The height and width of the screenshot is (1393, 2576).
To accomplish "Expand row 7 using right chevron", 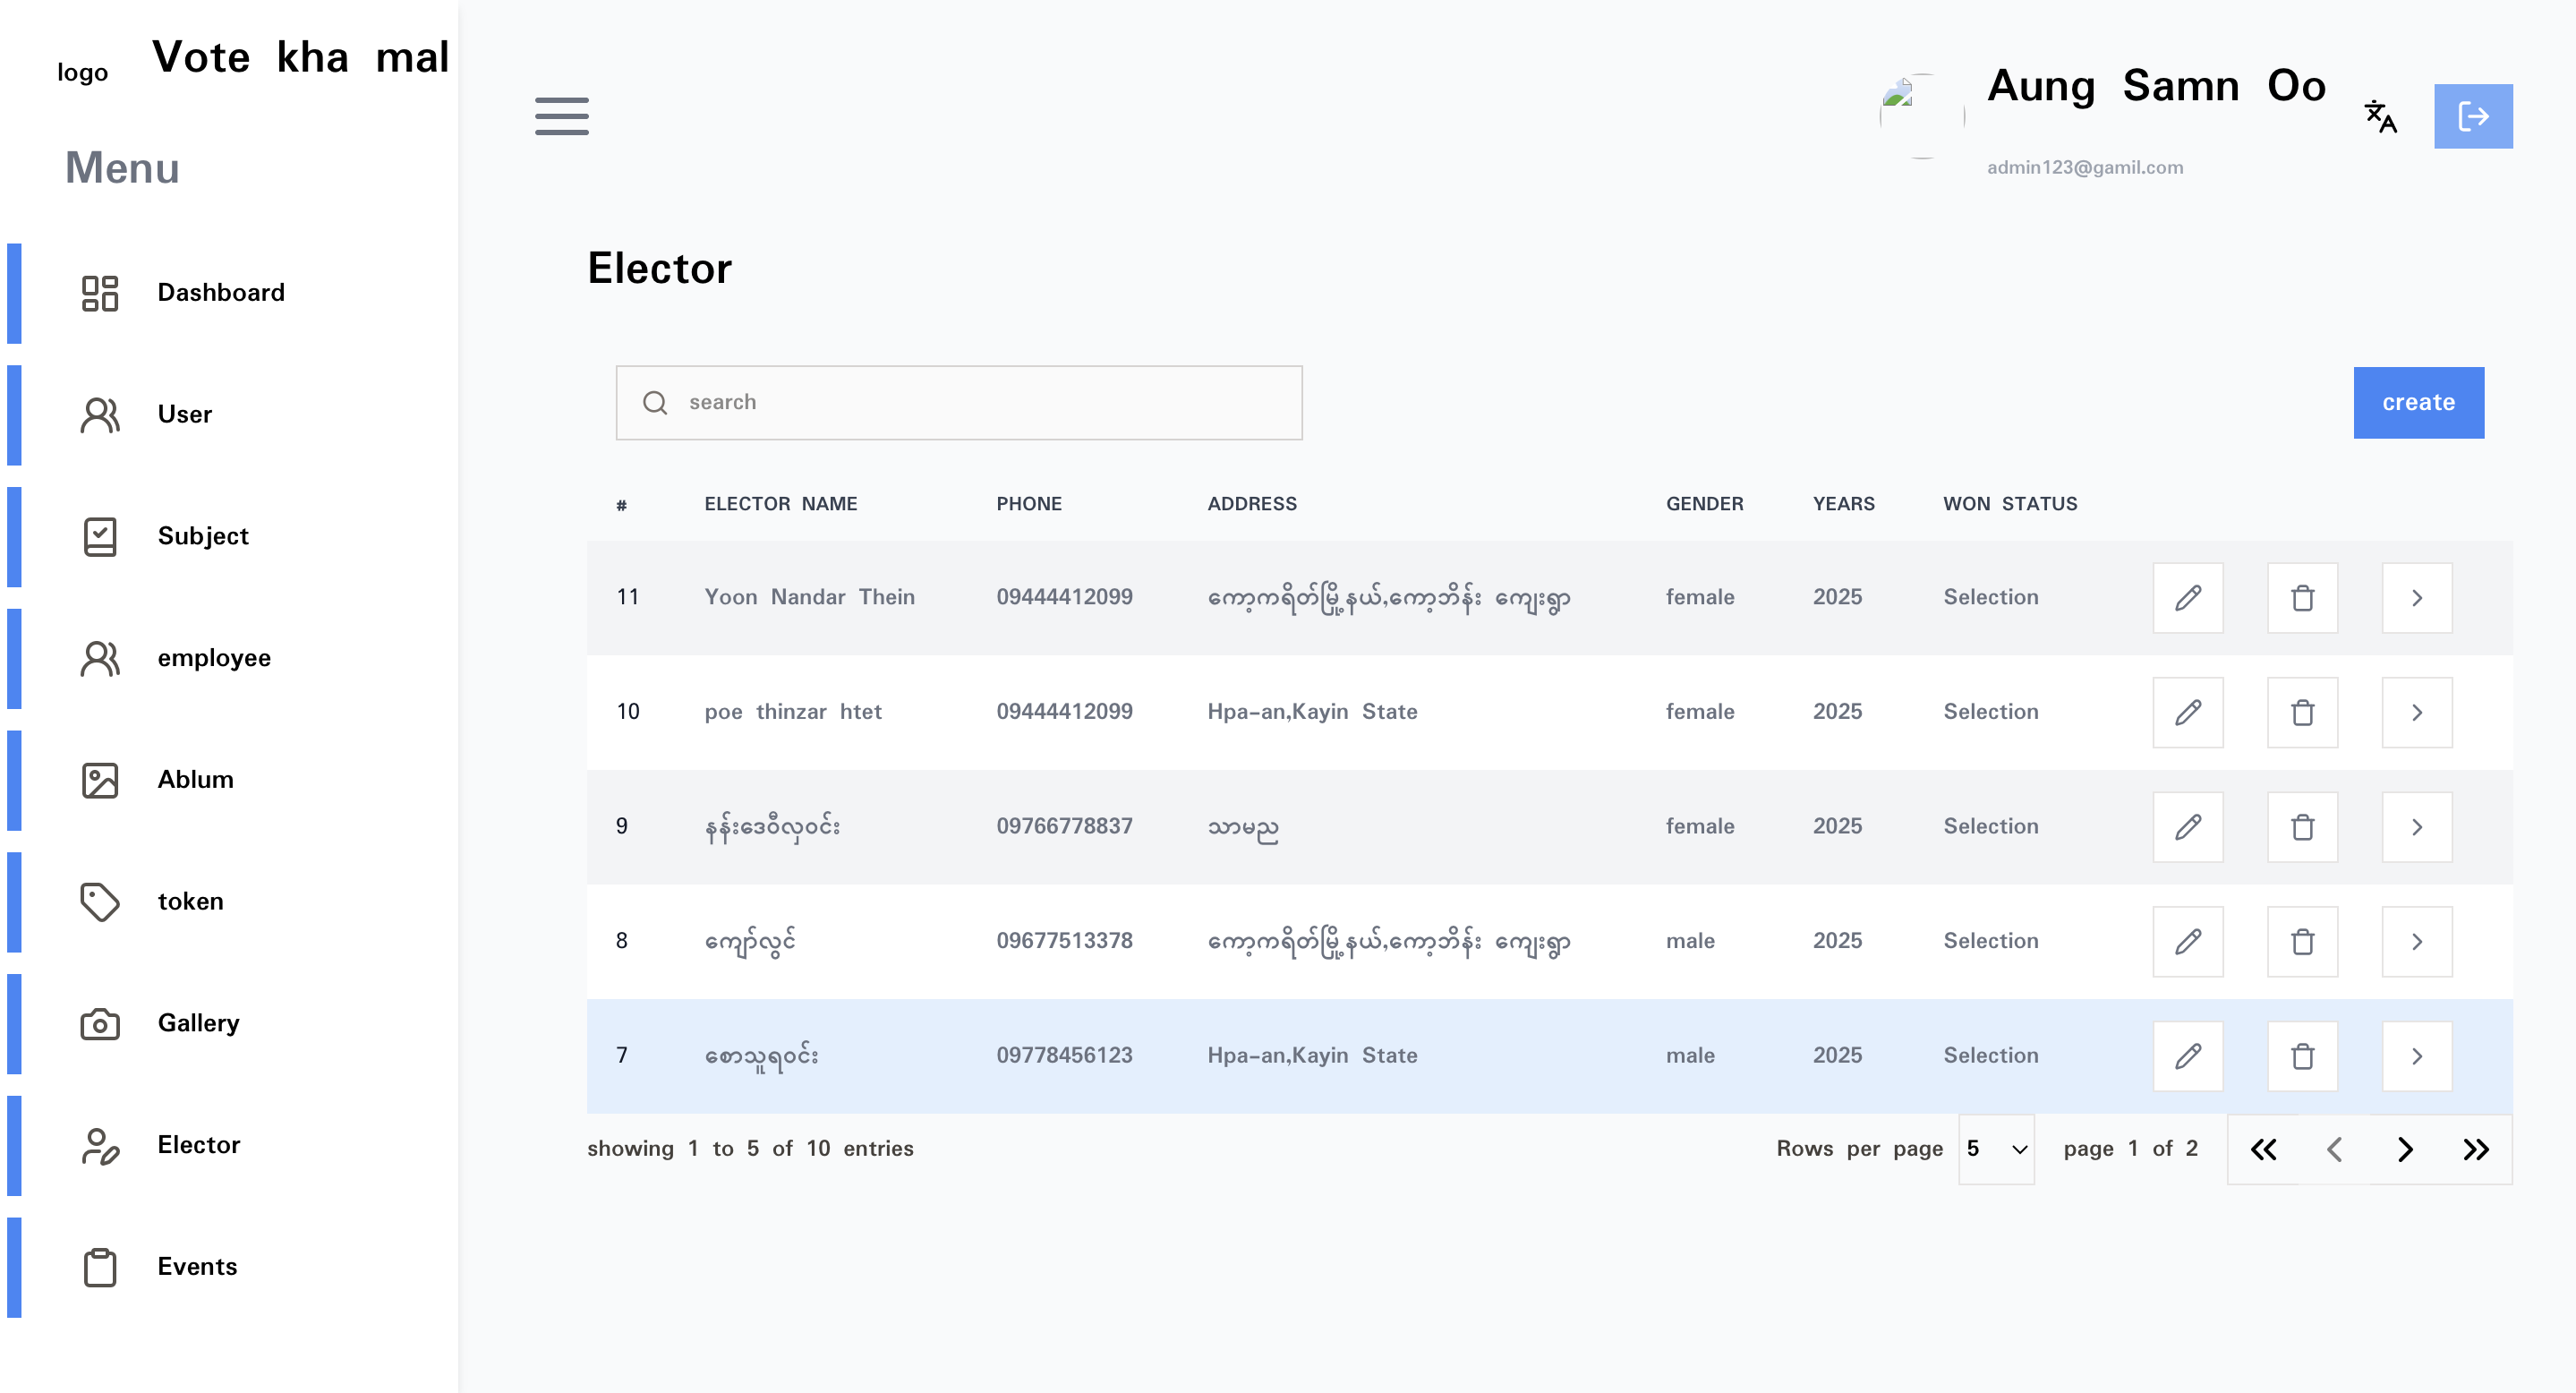I will pos(2416,1056).
